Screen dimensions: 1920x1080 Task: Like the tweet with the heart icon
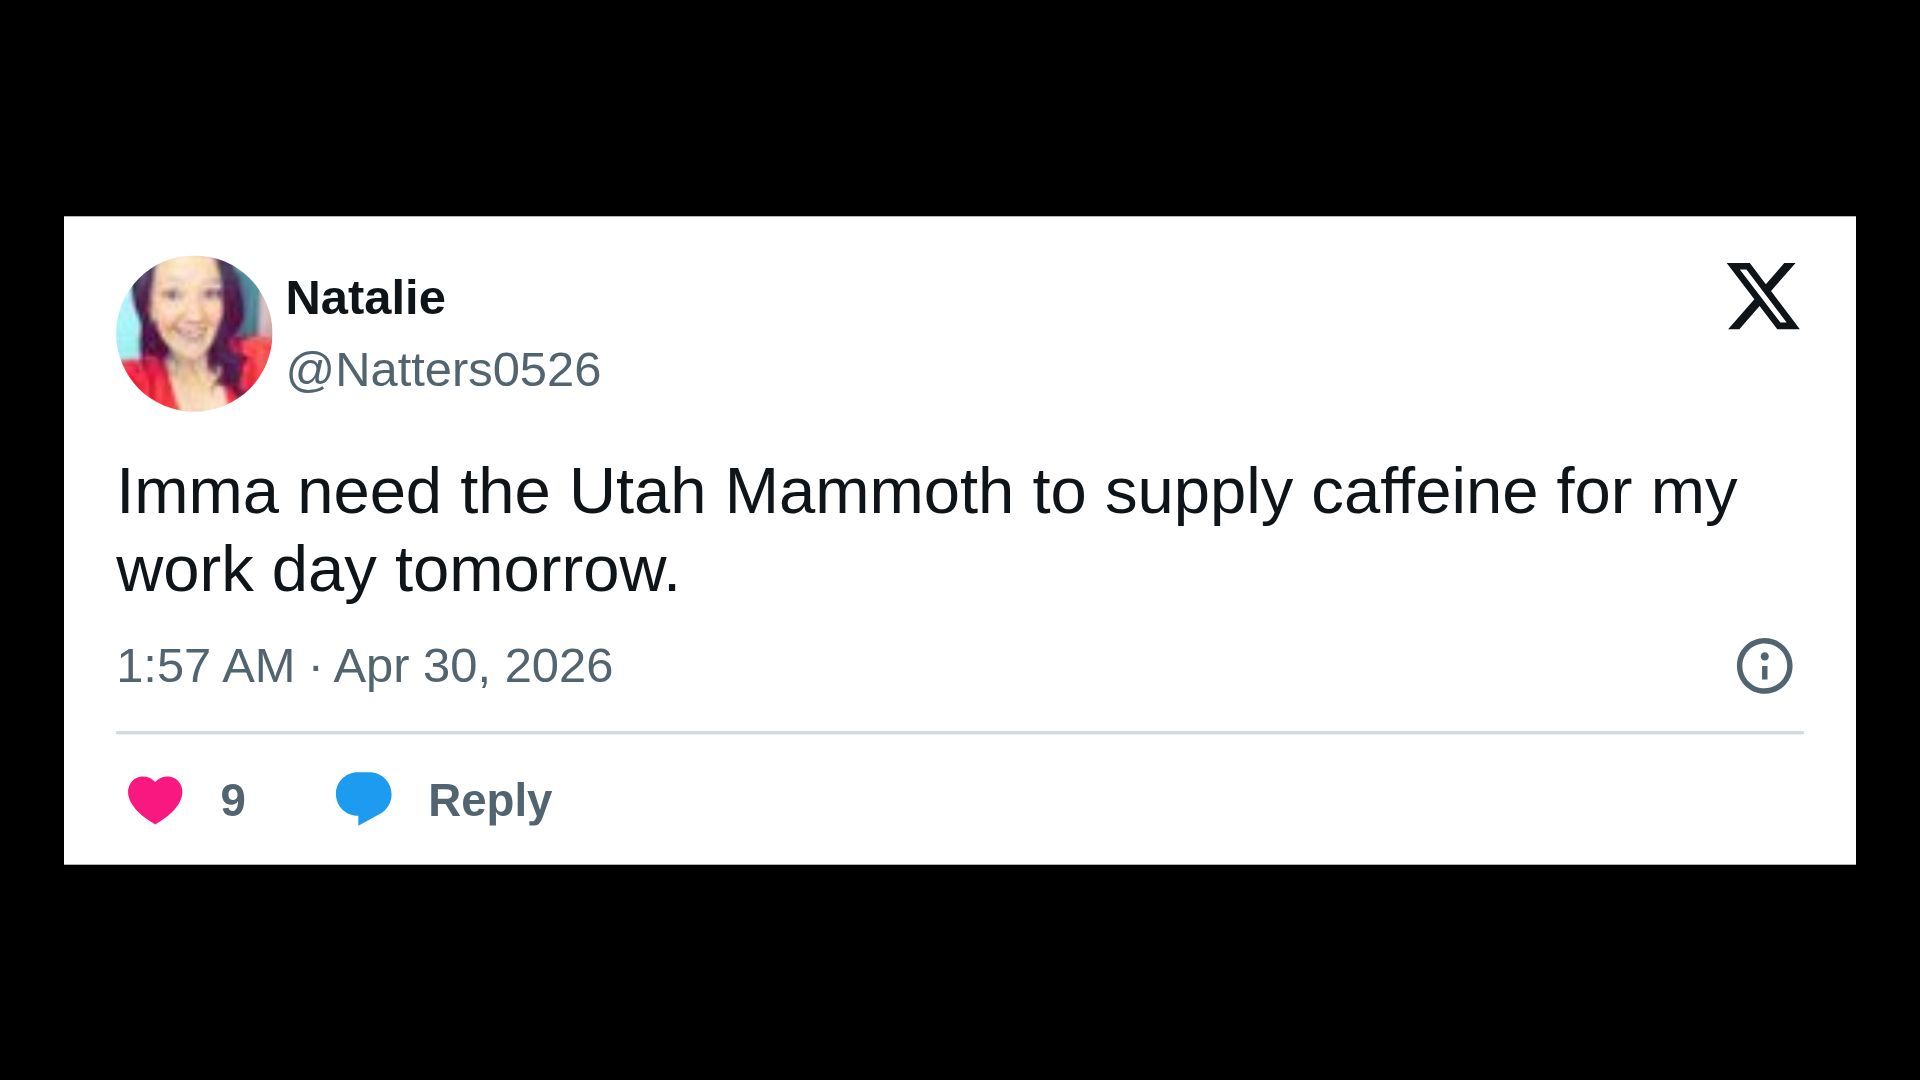pos(155,800)
